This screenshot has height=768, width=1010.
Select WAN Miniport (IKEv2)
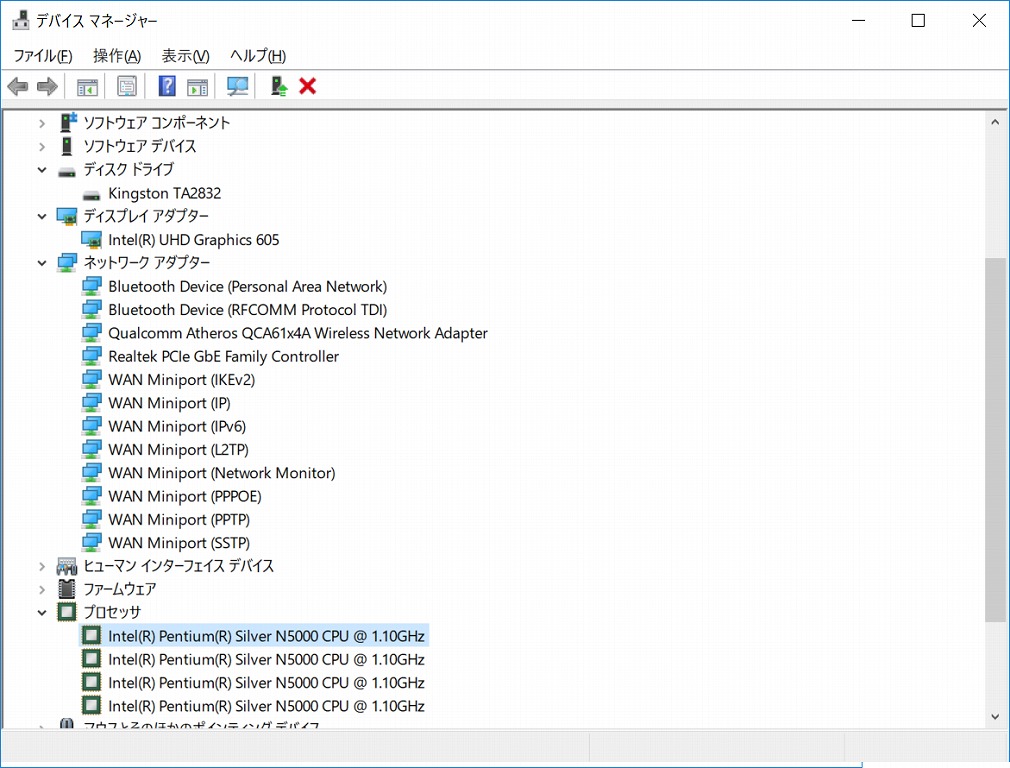(182, 379)
